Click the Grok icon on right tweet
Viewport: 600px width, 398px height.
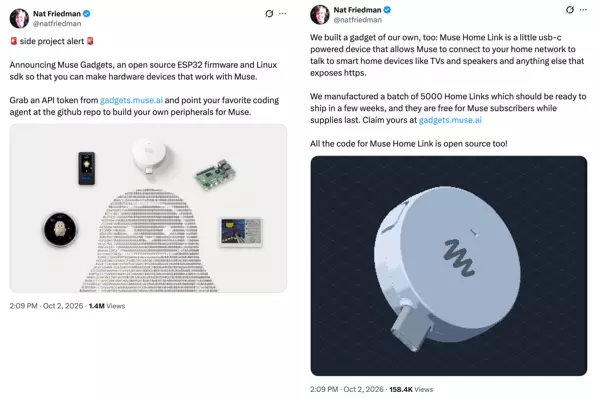tap(570, 10)
